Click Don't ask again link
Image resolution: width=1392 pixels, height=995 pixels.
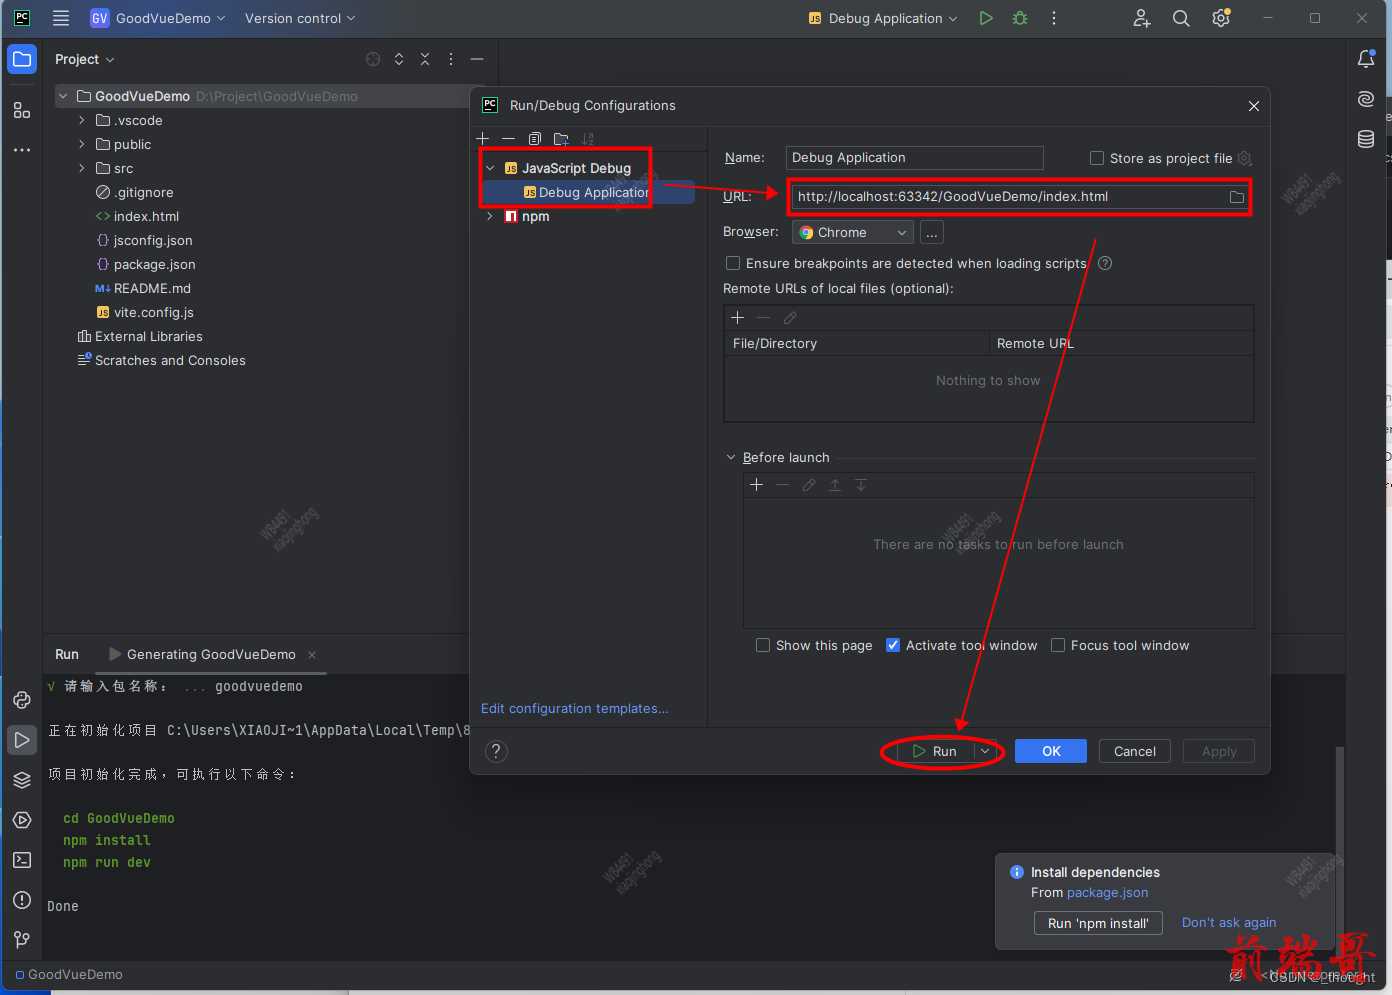(x=1229, y=923)
